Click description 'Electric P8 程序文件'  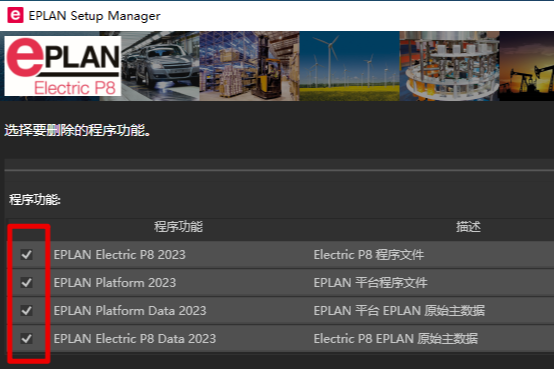tap(369, 254)
